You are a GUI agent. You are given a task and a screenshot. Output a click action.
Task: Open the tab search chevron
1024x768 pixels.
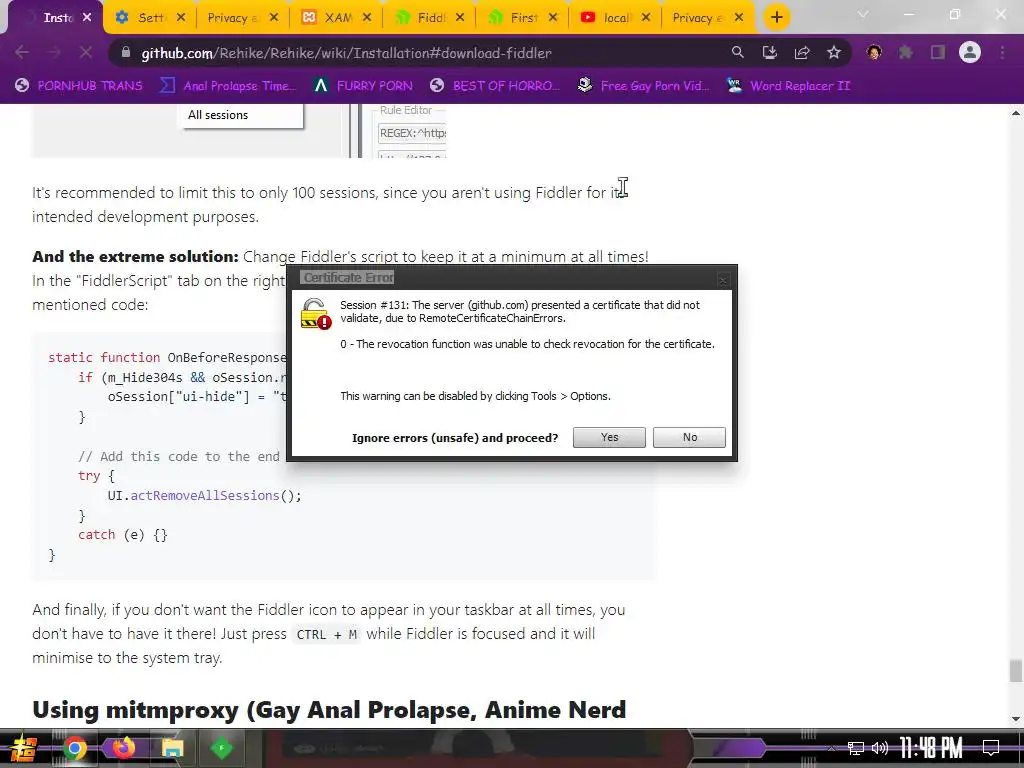pos(863,14)
